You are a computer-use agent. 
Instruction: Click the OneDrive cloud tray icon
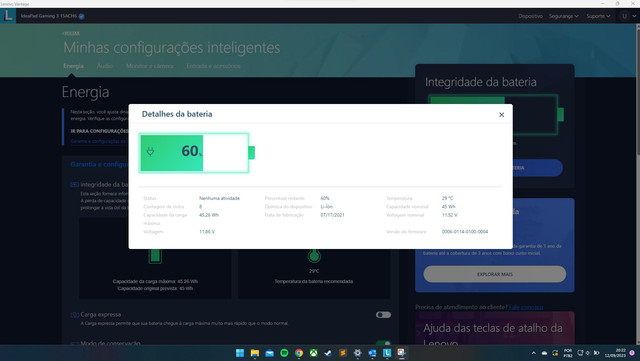pos(544,353)
